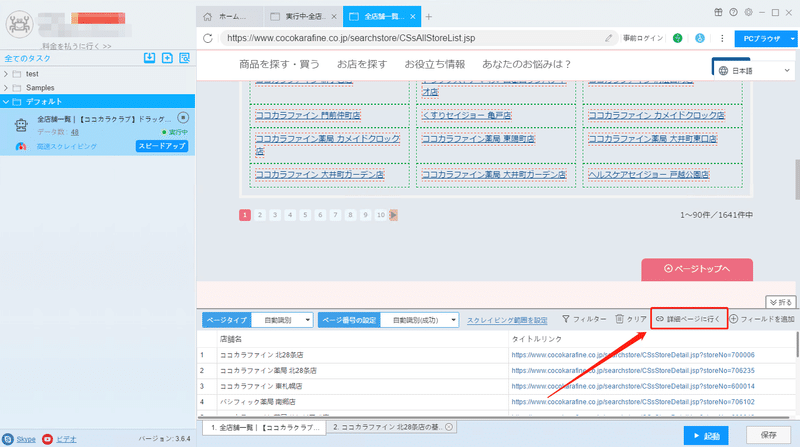The width and height of the screenshot is (800, 447).
Task: Click フィールドを追加 button
Action: (x=762, y=319)
